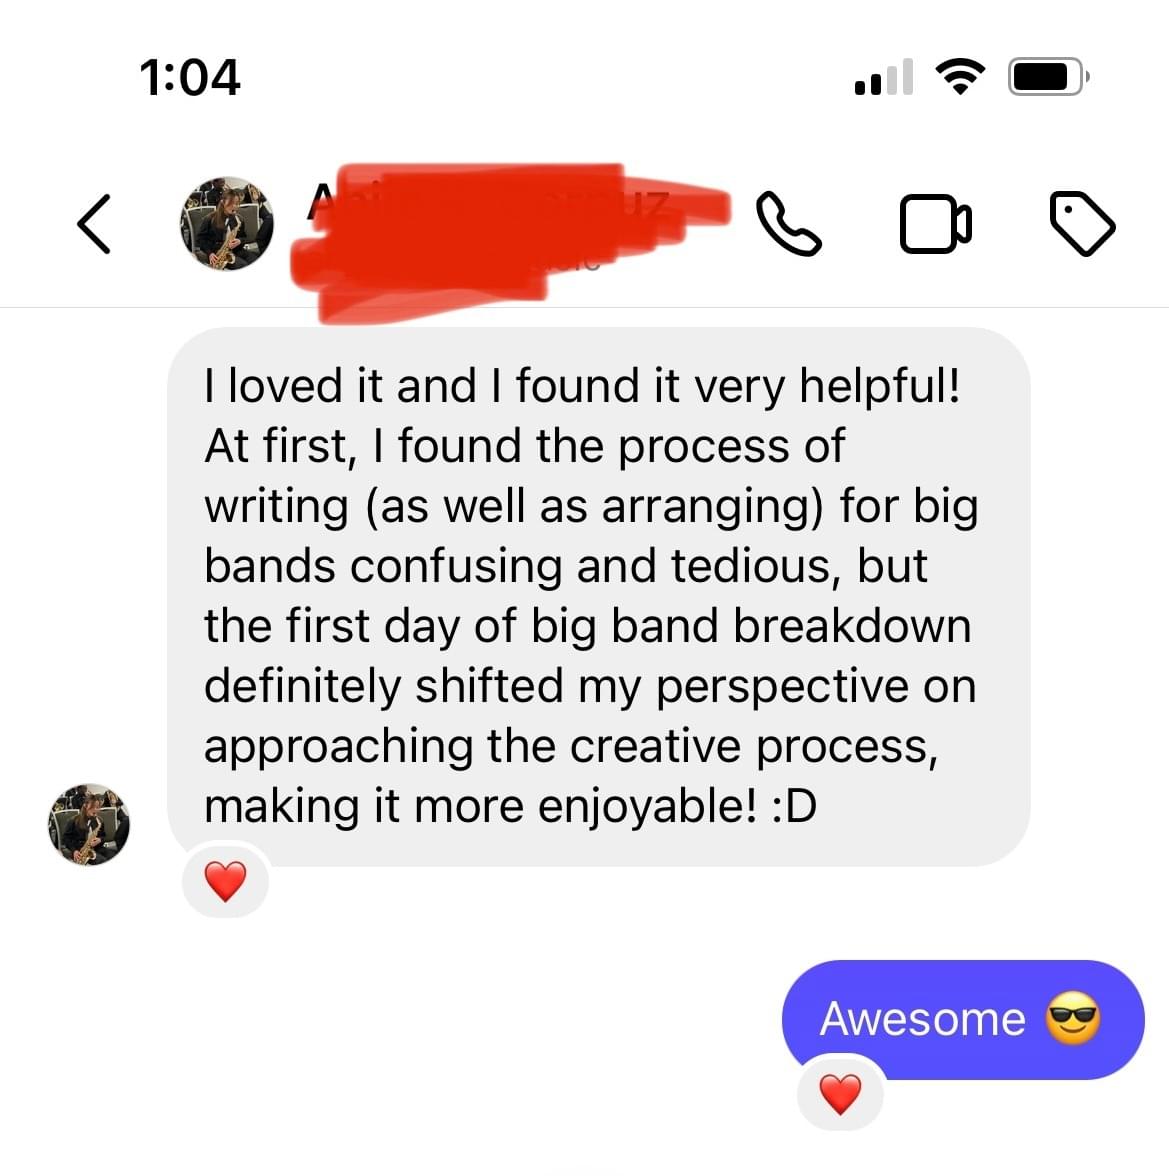1169x1176 pixels.
Task: Tap the small avatar beside gray message
Action: point(89,824)
